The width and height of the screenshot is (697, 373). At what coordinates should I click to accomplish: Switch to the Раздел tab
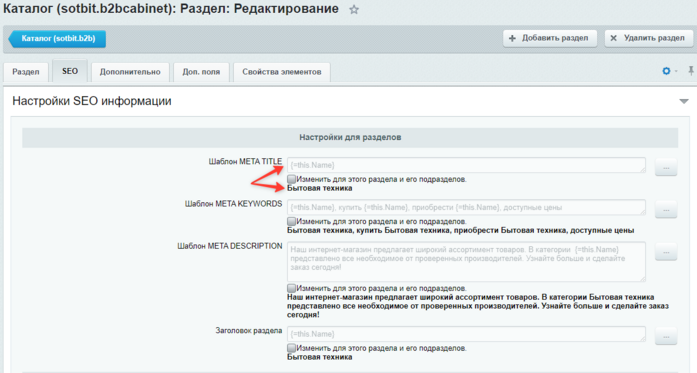pyautogui.click(x=26, y=72)
